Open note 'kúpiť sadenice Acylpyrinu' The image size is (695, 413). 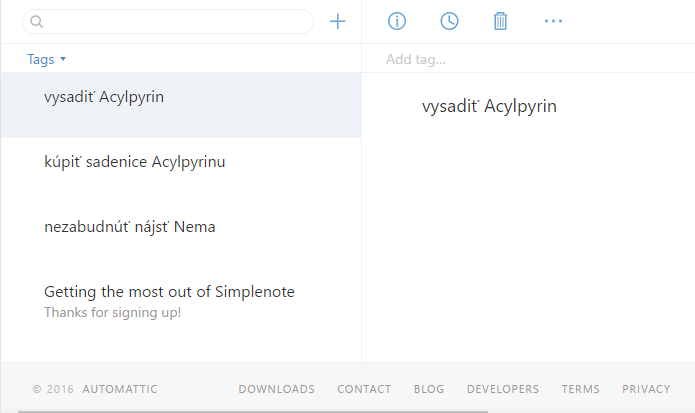pos(134,162)
